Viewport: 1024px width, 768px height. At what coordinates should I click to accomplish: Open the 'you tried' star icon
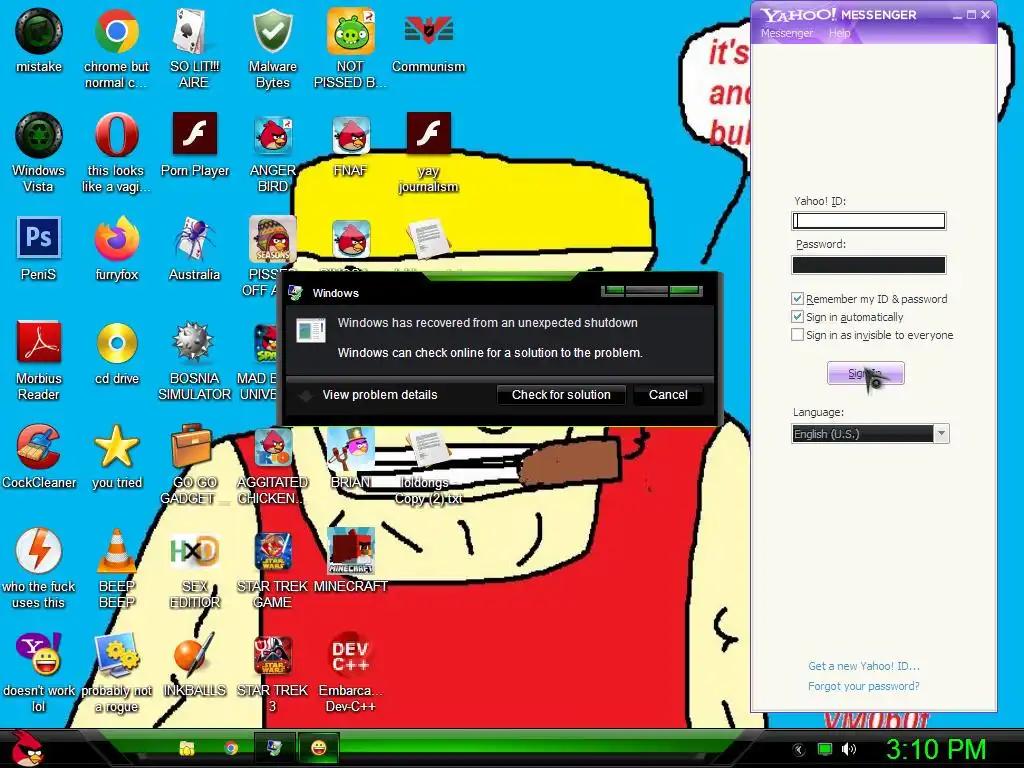click(116, 447)
